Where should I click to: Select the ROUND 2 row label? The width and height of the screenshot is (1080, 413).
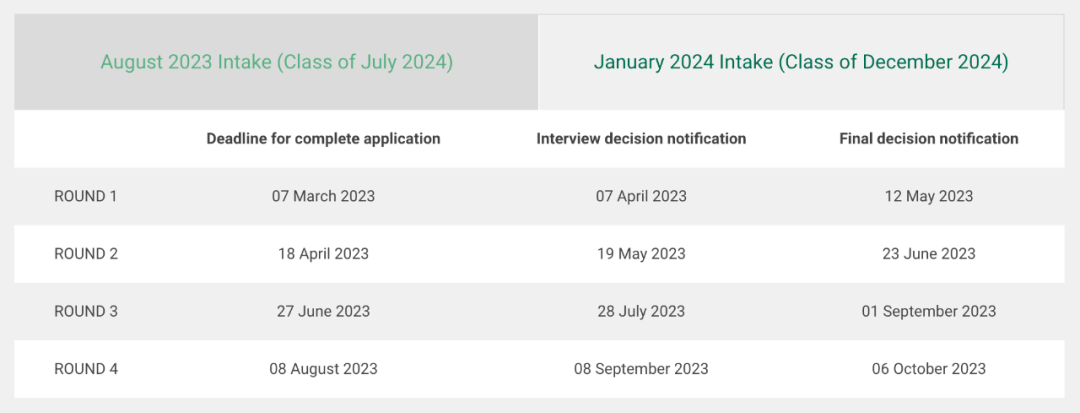pos(86,254)
